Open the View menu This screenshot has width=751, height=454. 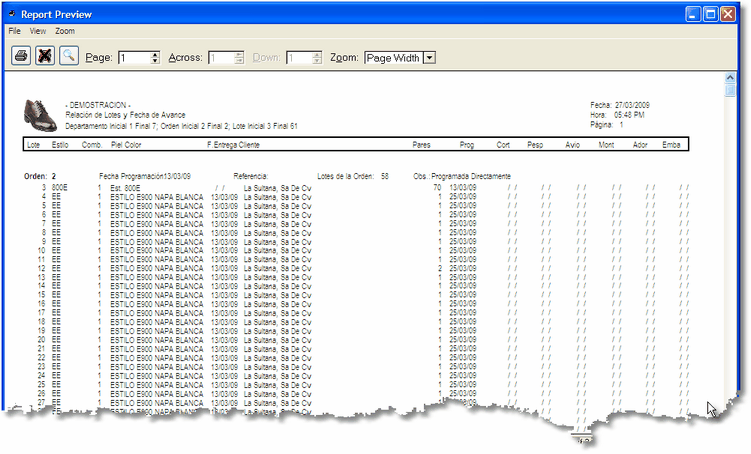tap(38, 31)
